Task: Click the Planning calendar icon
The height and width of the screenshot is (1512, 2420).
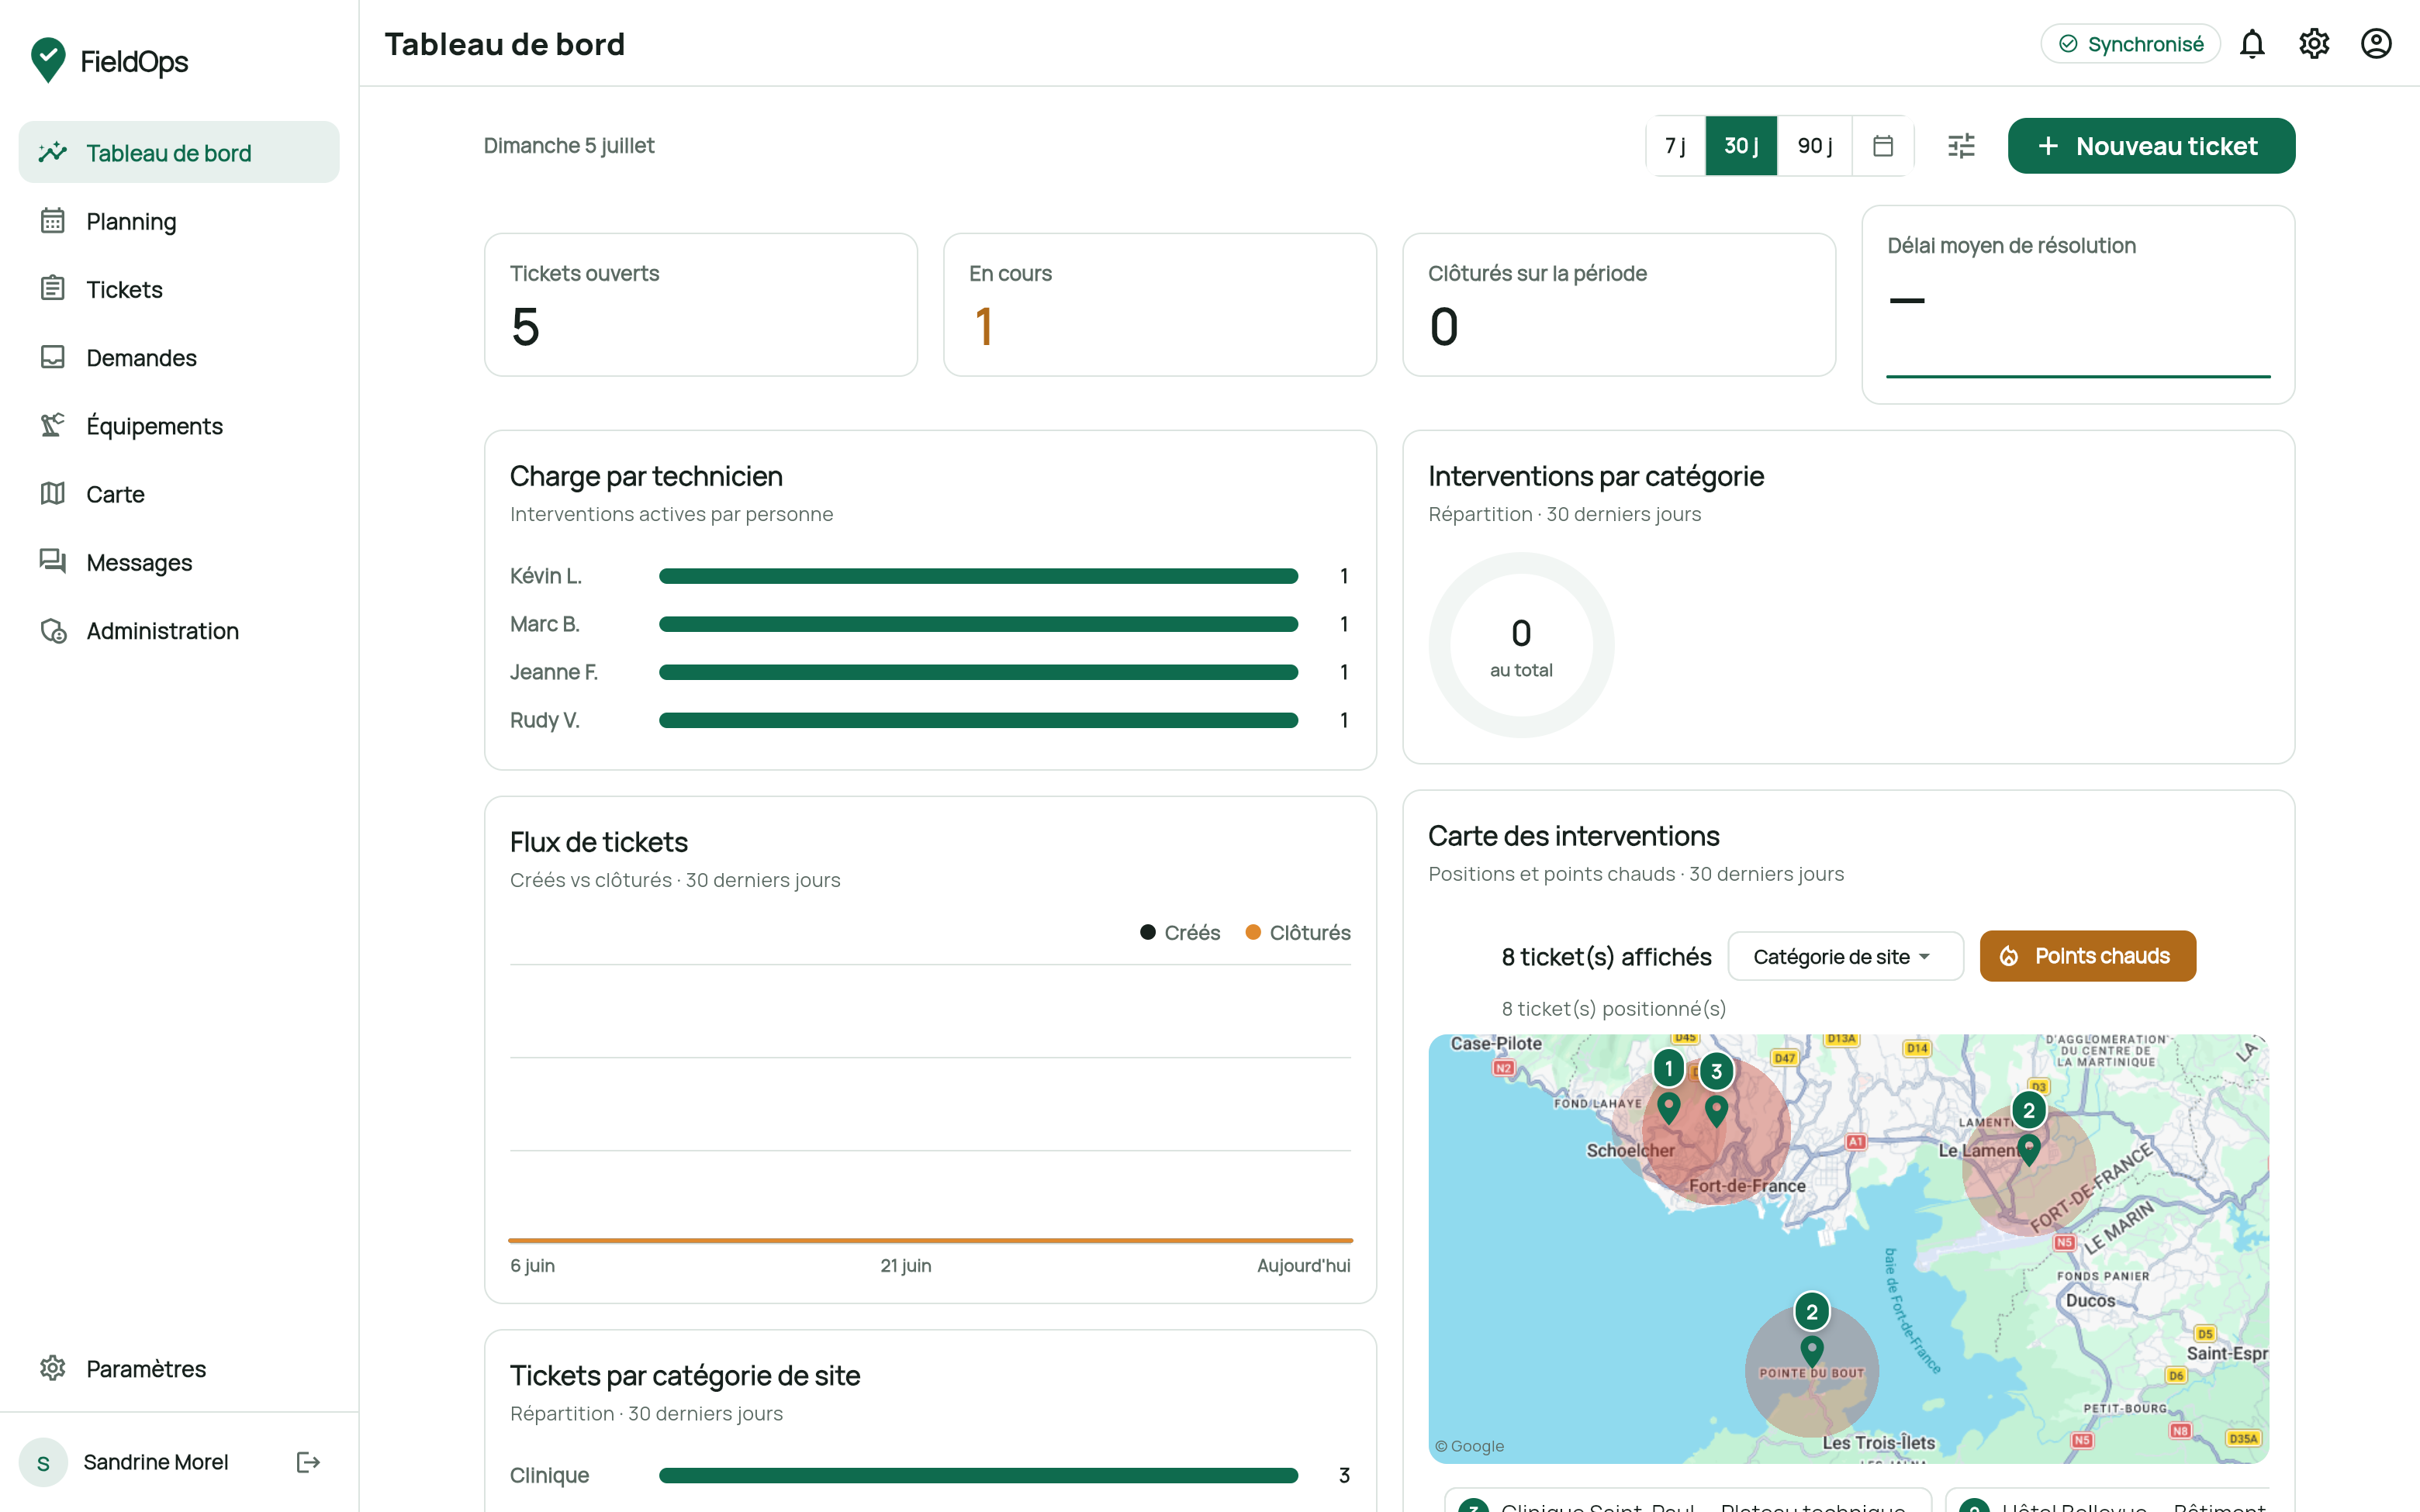Action: point(53,220)
